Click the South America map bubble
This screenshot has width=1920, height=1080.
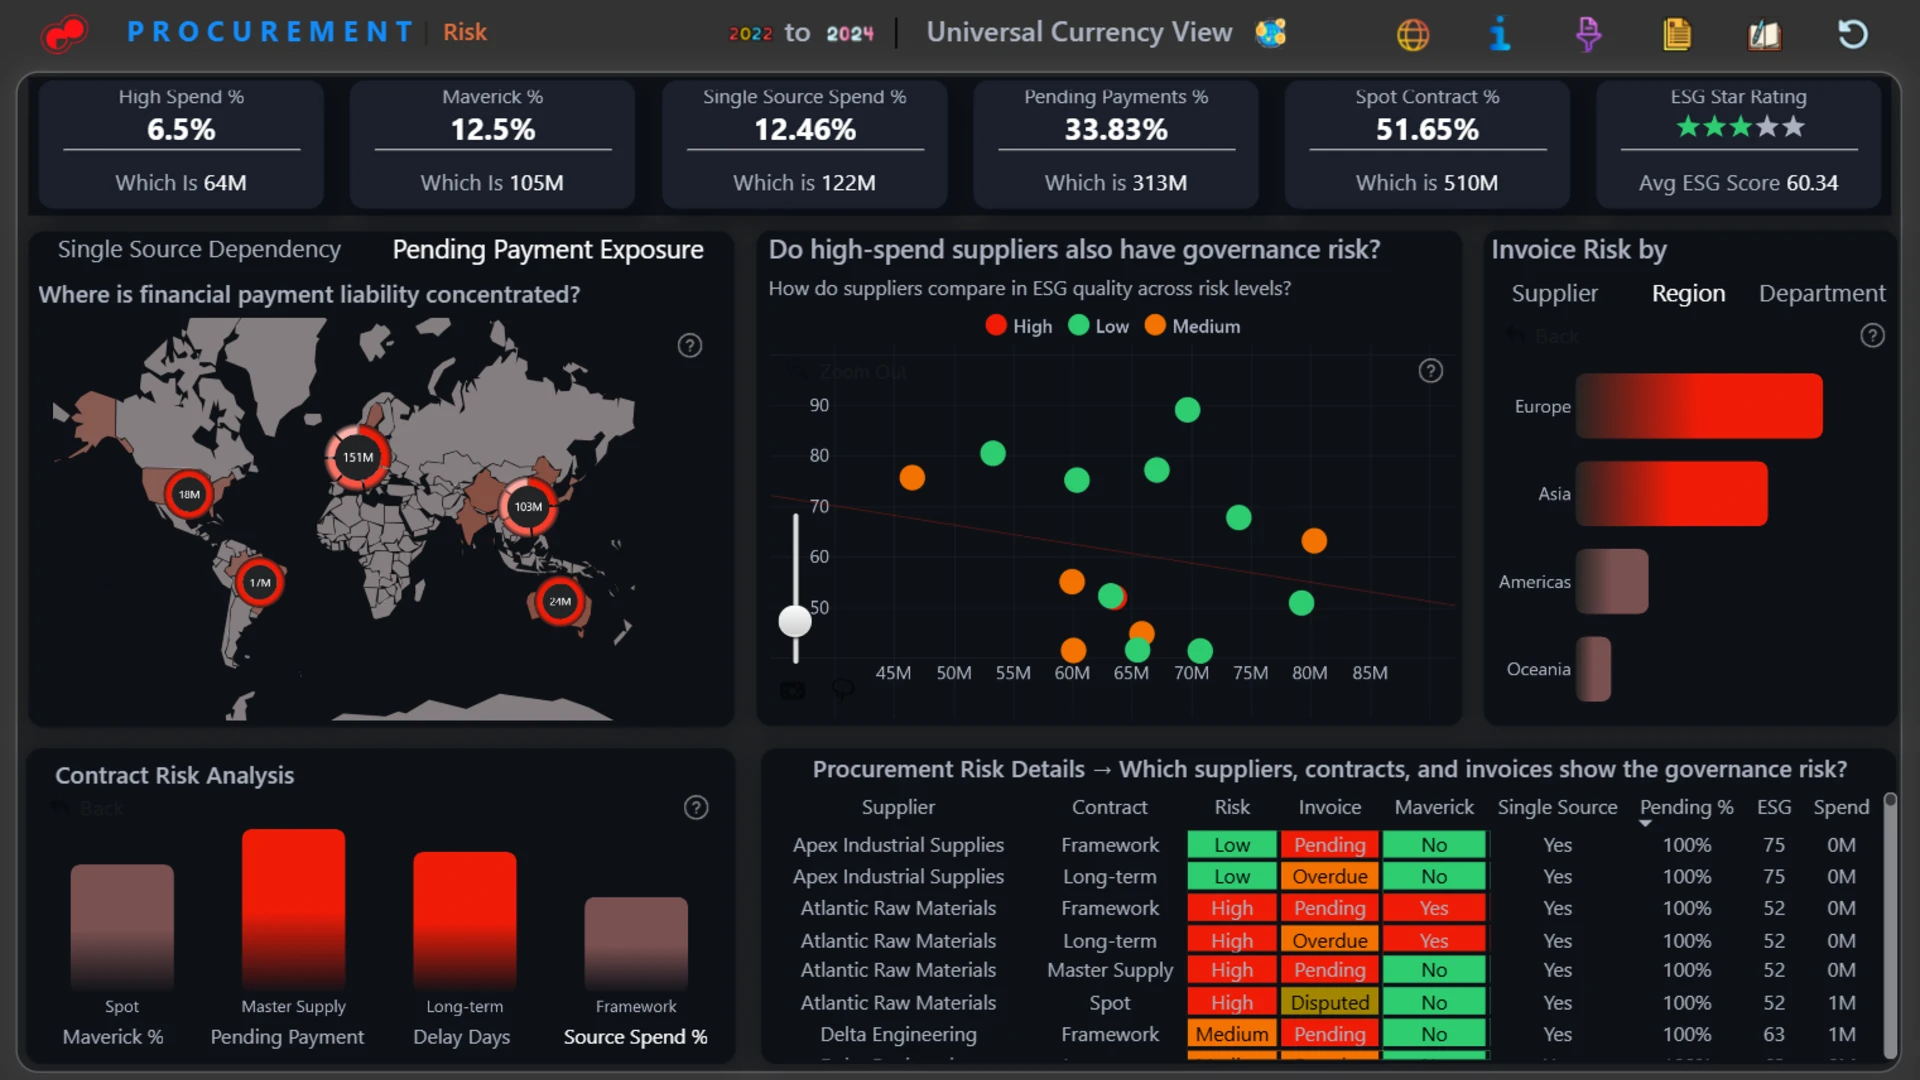pyautogui.click(x=260, y=582)
